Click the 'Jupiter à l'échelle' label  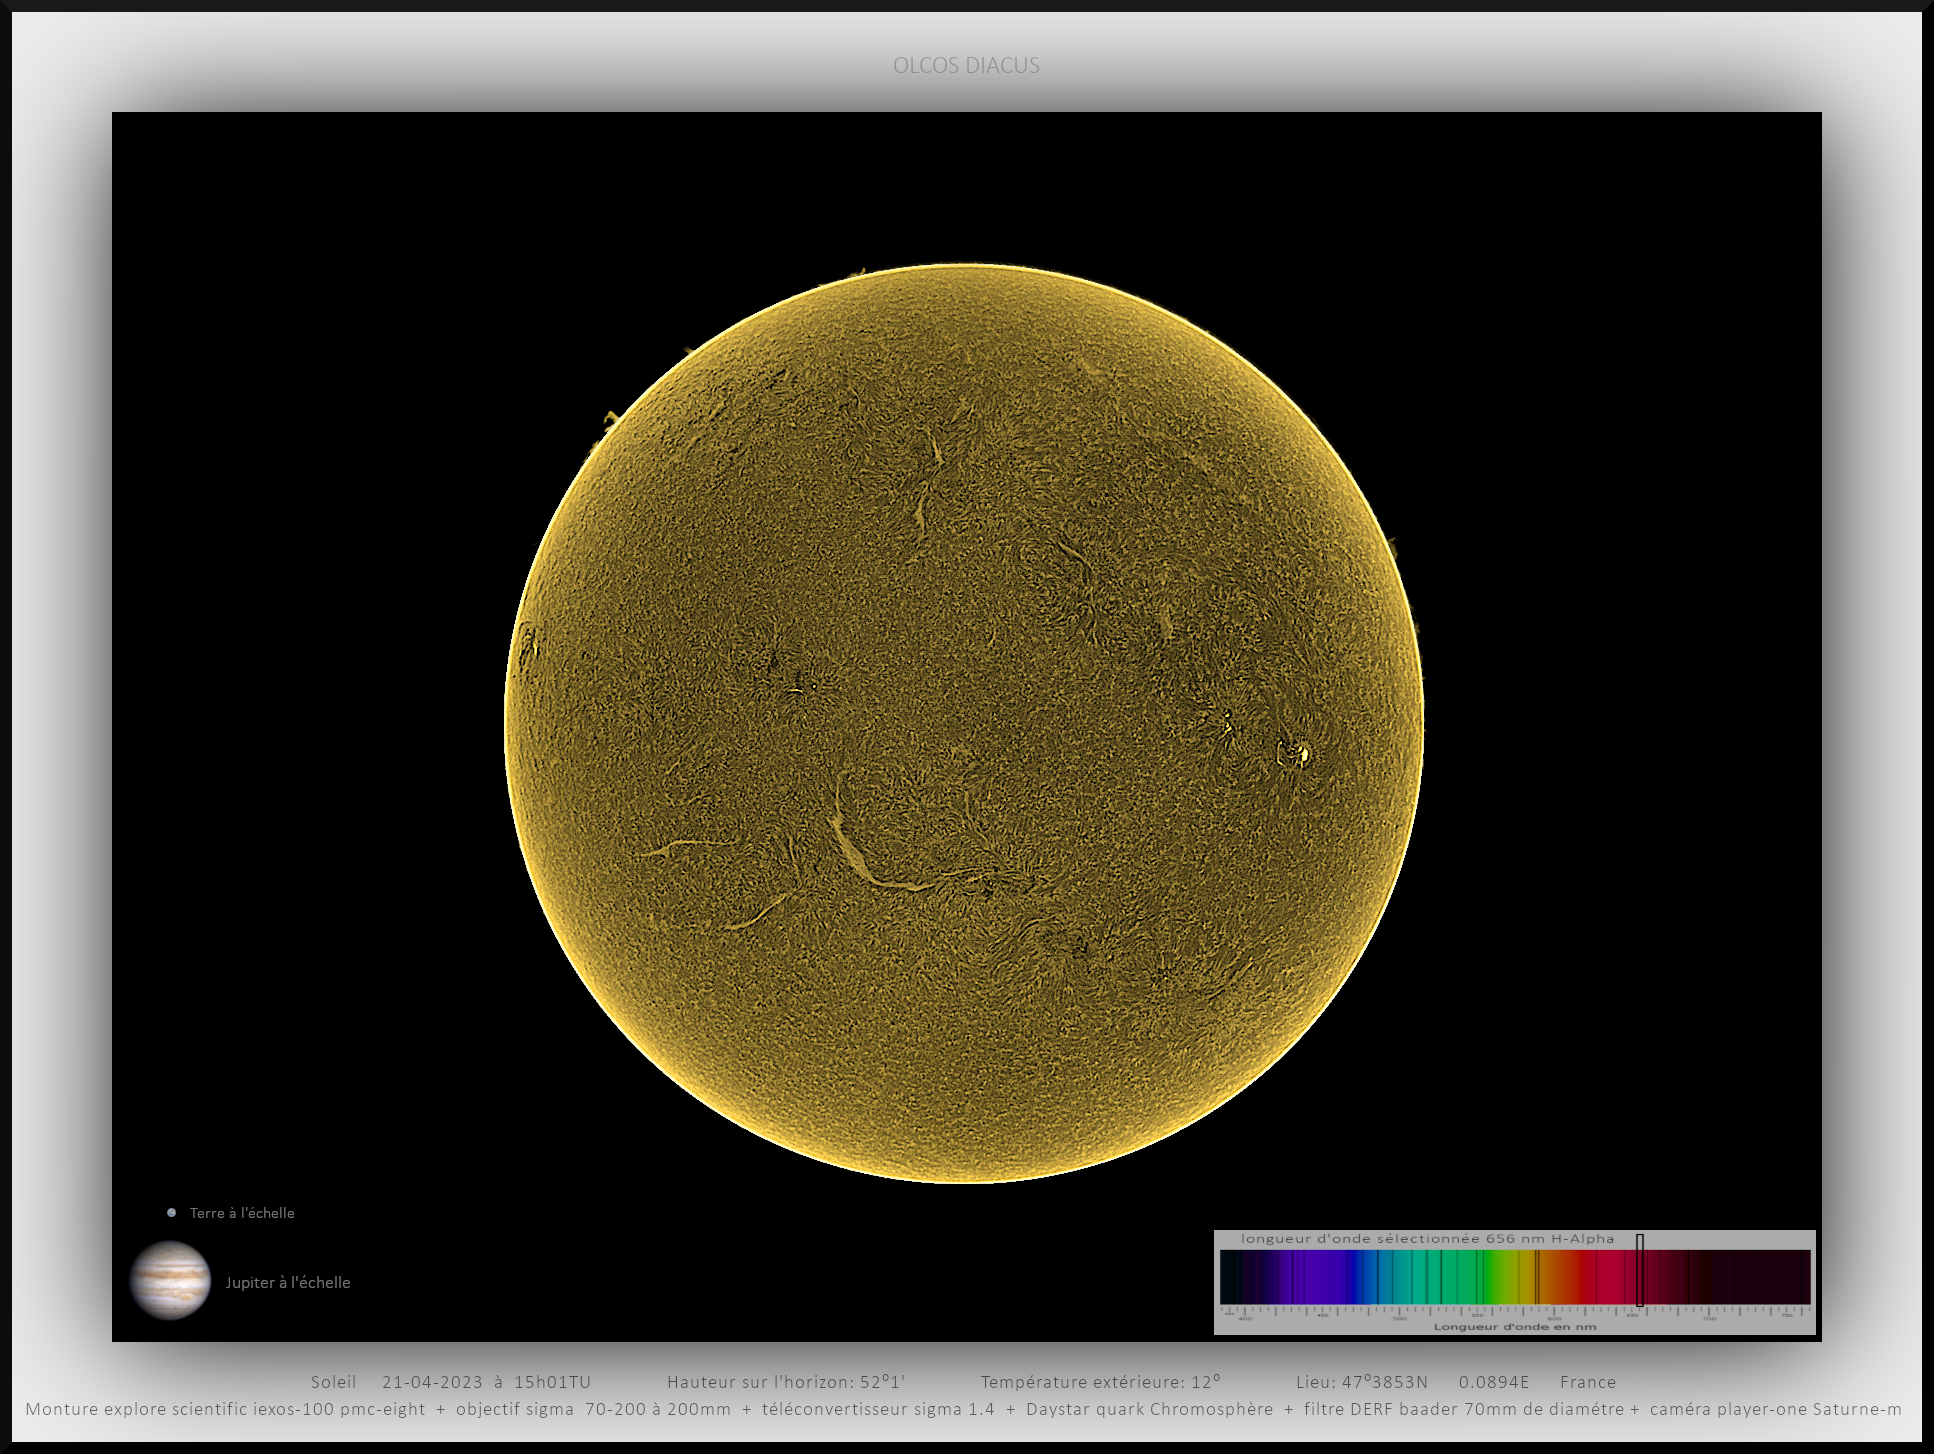[x=288, y=1283]
